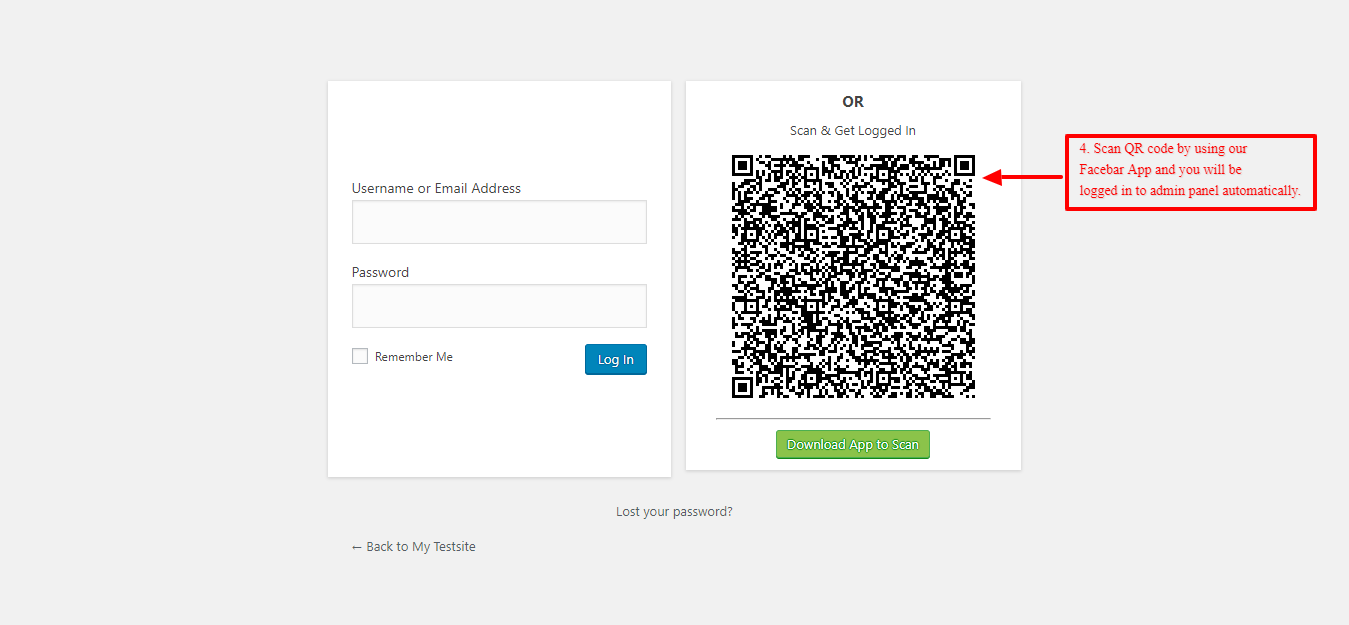
Task: Click the red-bordered instruction note
Action: (x=1190, y=172)
